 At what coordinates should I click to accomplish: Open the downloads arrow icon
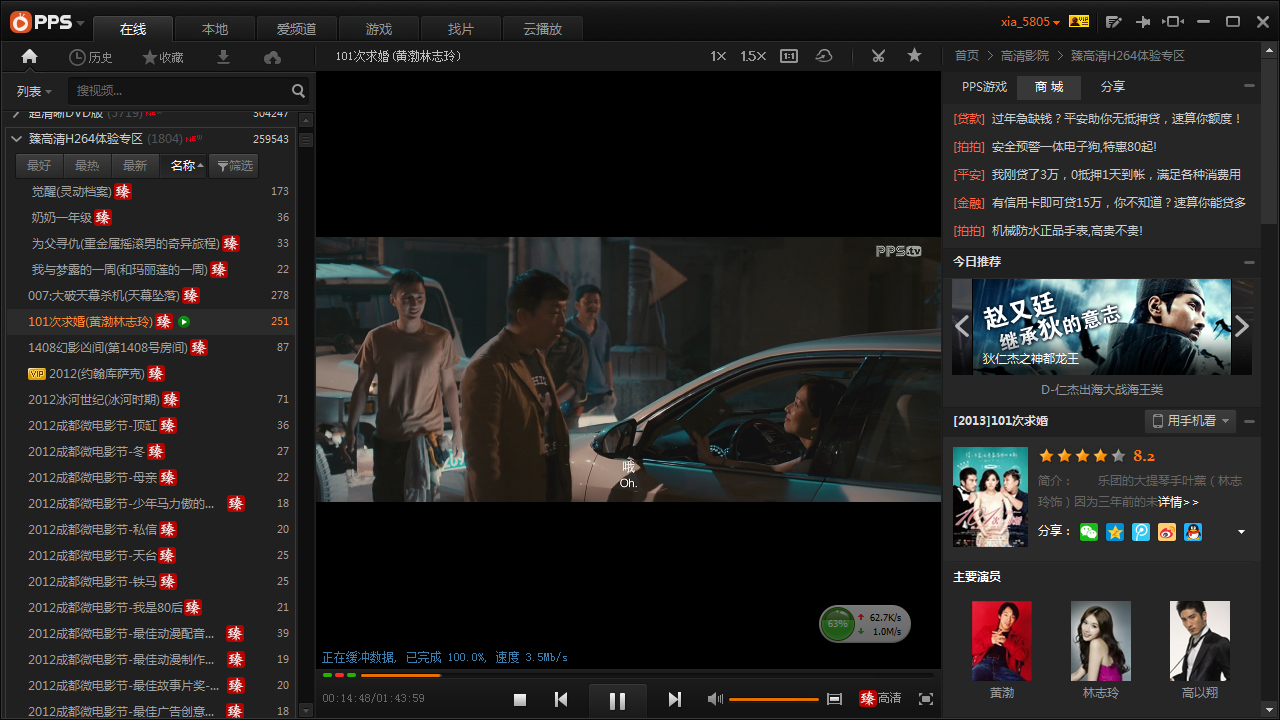(x=223, y=57)
